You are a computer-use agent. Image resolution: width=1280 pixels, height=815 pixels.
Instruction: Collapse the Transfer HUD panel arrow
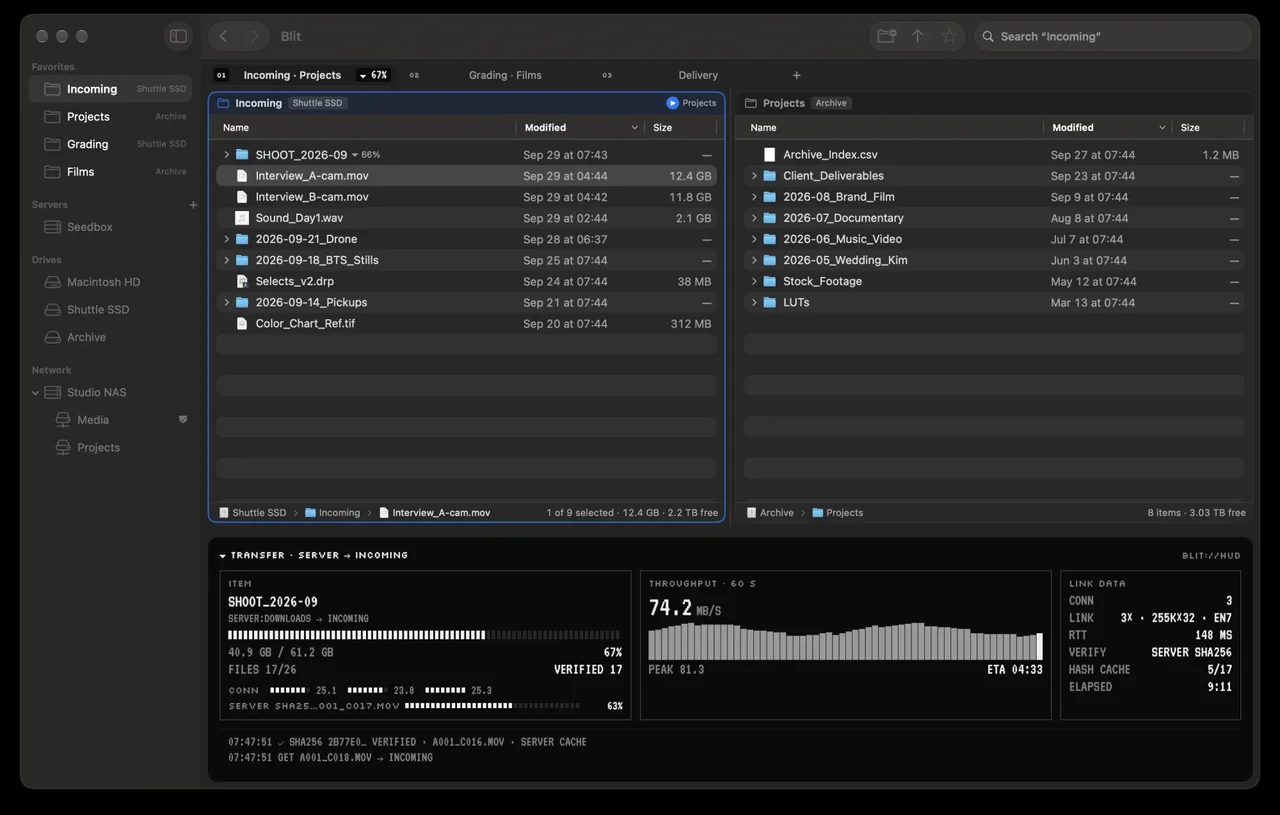pos(223,555)
